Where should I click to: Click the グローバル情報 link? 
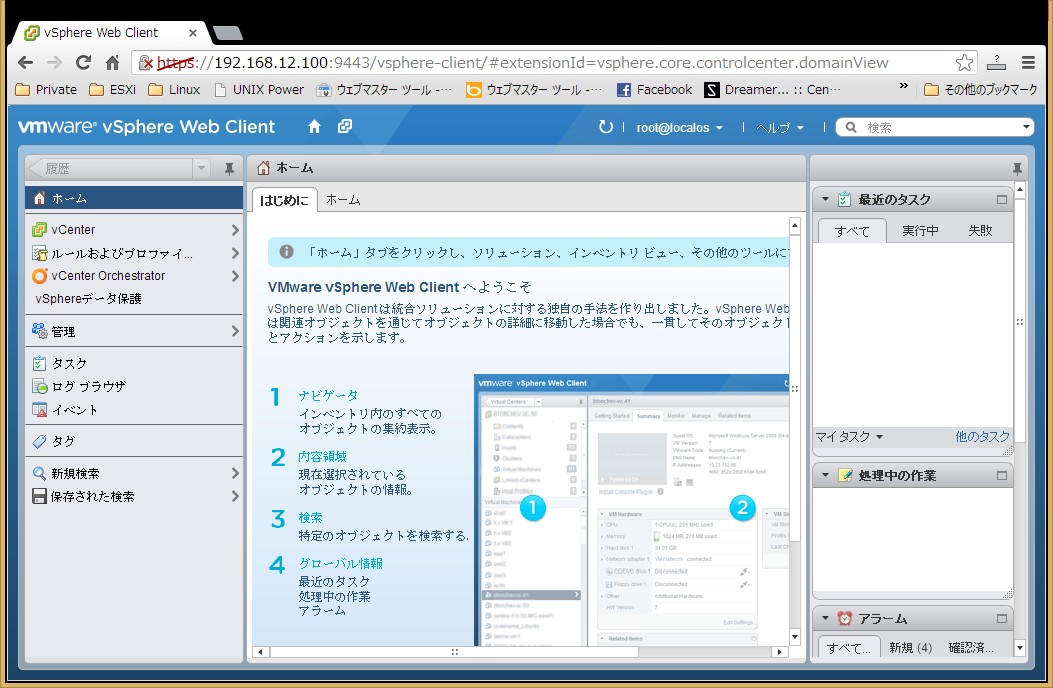340,564
